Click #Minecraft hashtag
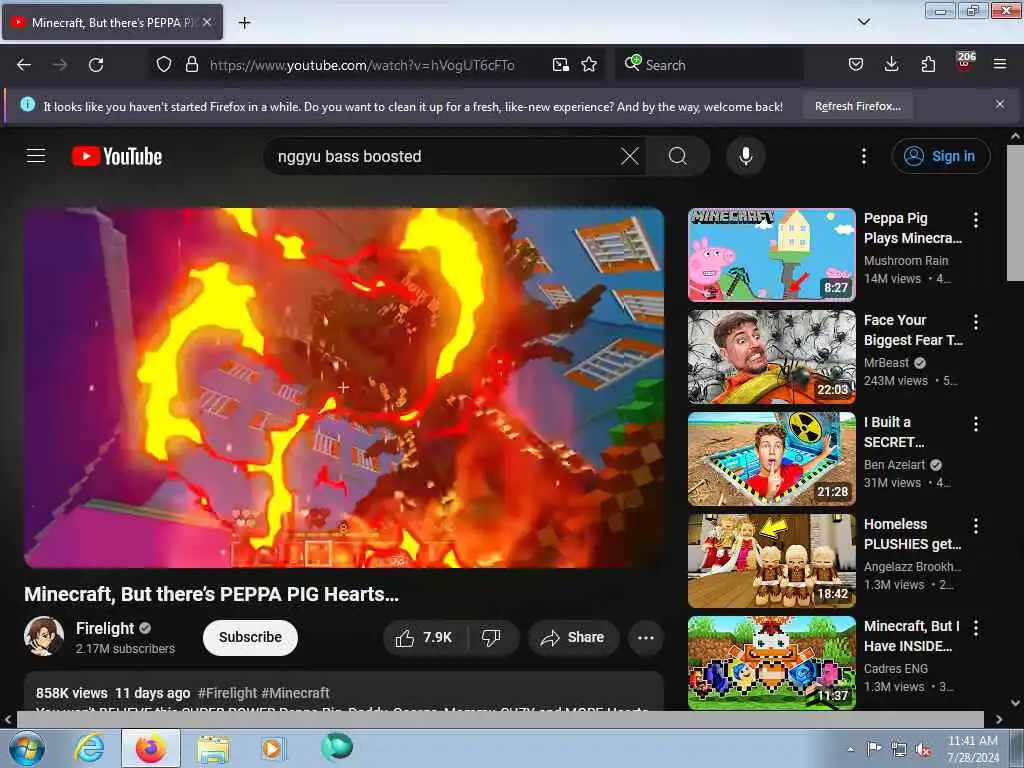The height and width of the screenshot is (768, 1024). point(295,693)
